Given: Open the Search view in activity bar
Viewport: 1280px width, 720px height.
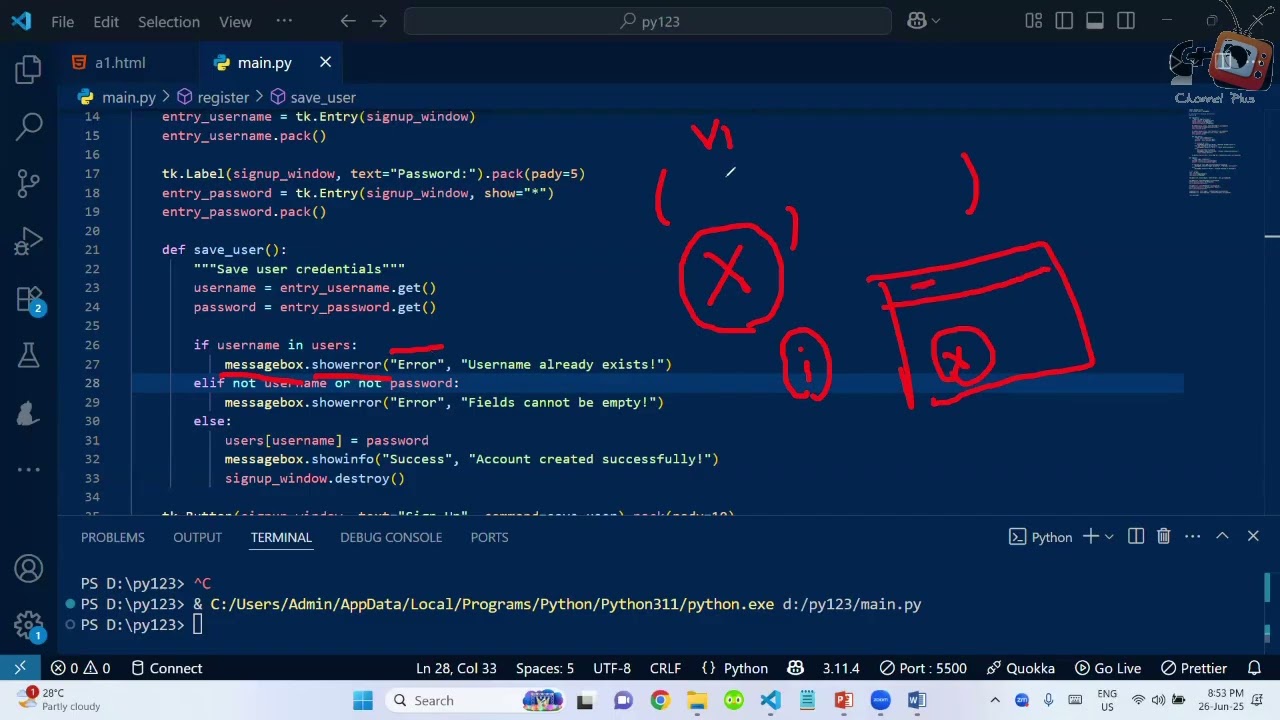Looking at the screenshot, I should click(28, 126).
